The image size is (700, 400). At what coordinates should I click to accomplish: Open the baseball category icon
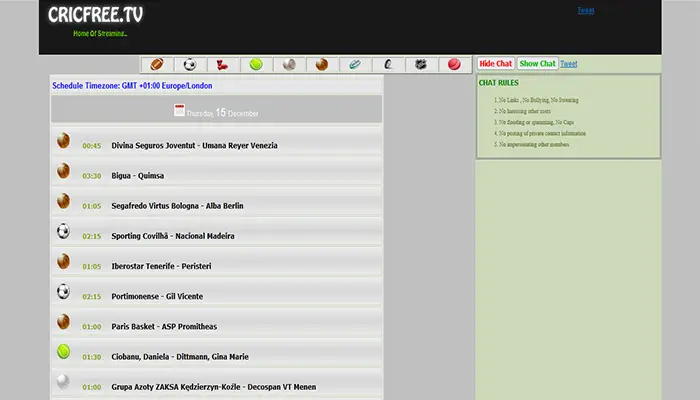(289, 64)
